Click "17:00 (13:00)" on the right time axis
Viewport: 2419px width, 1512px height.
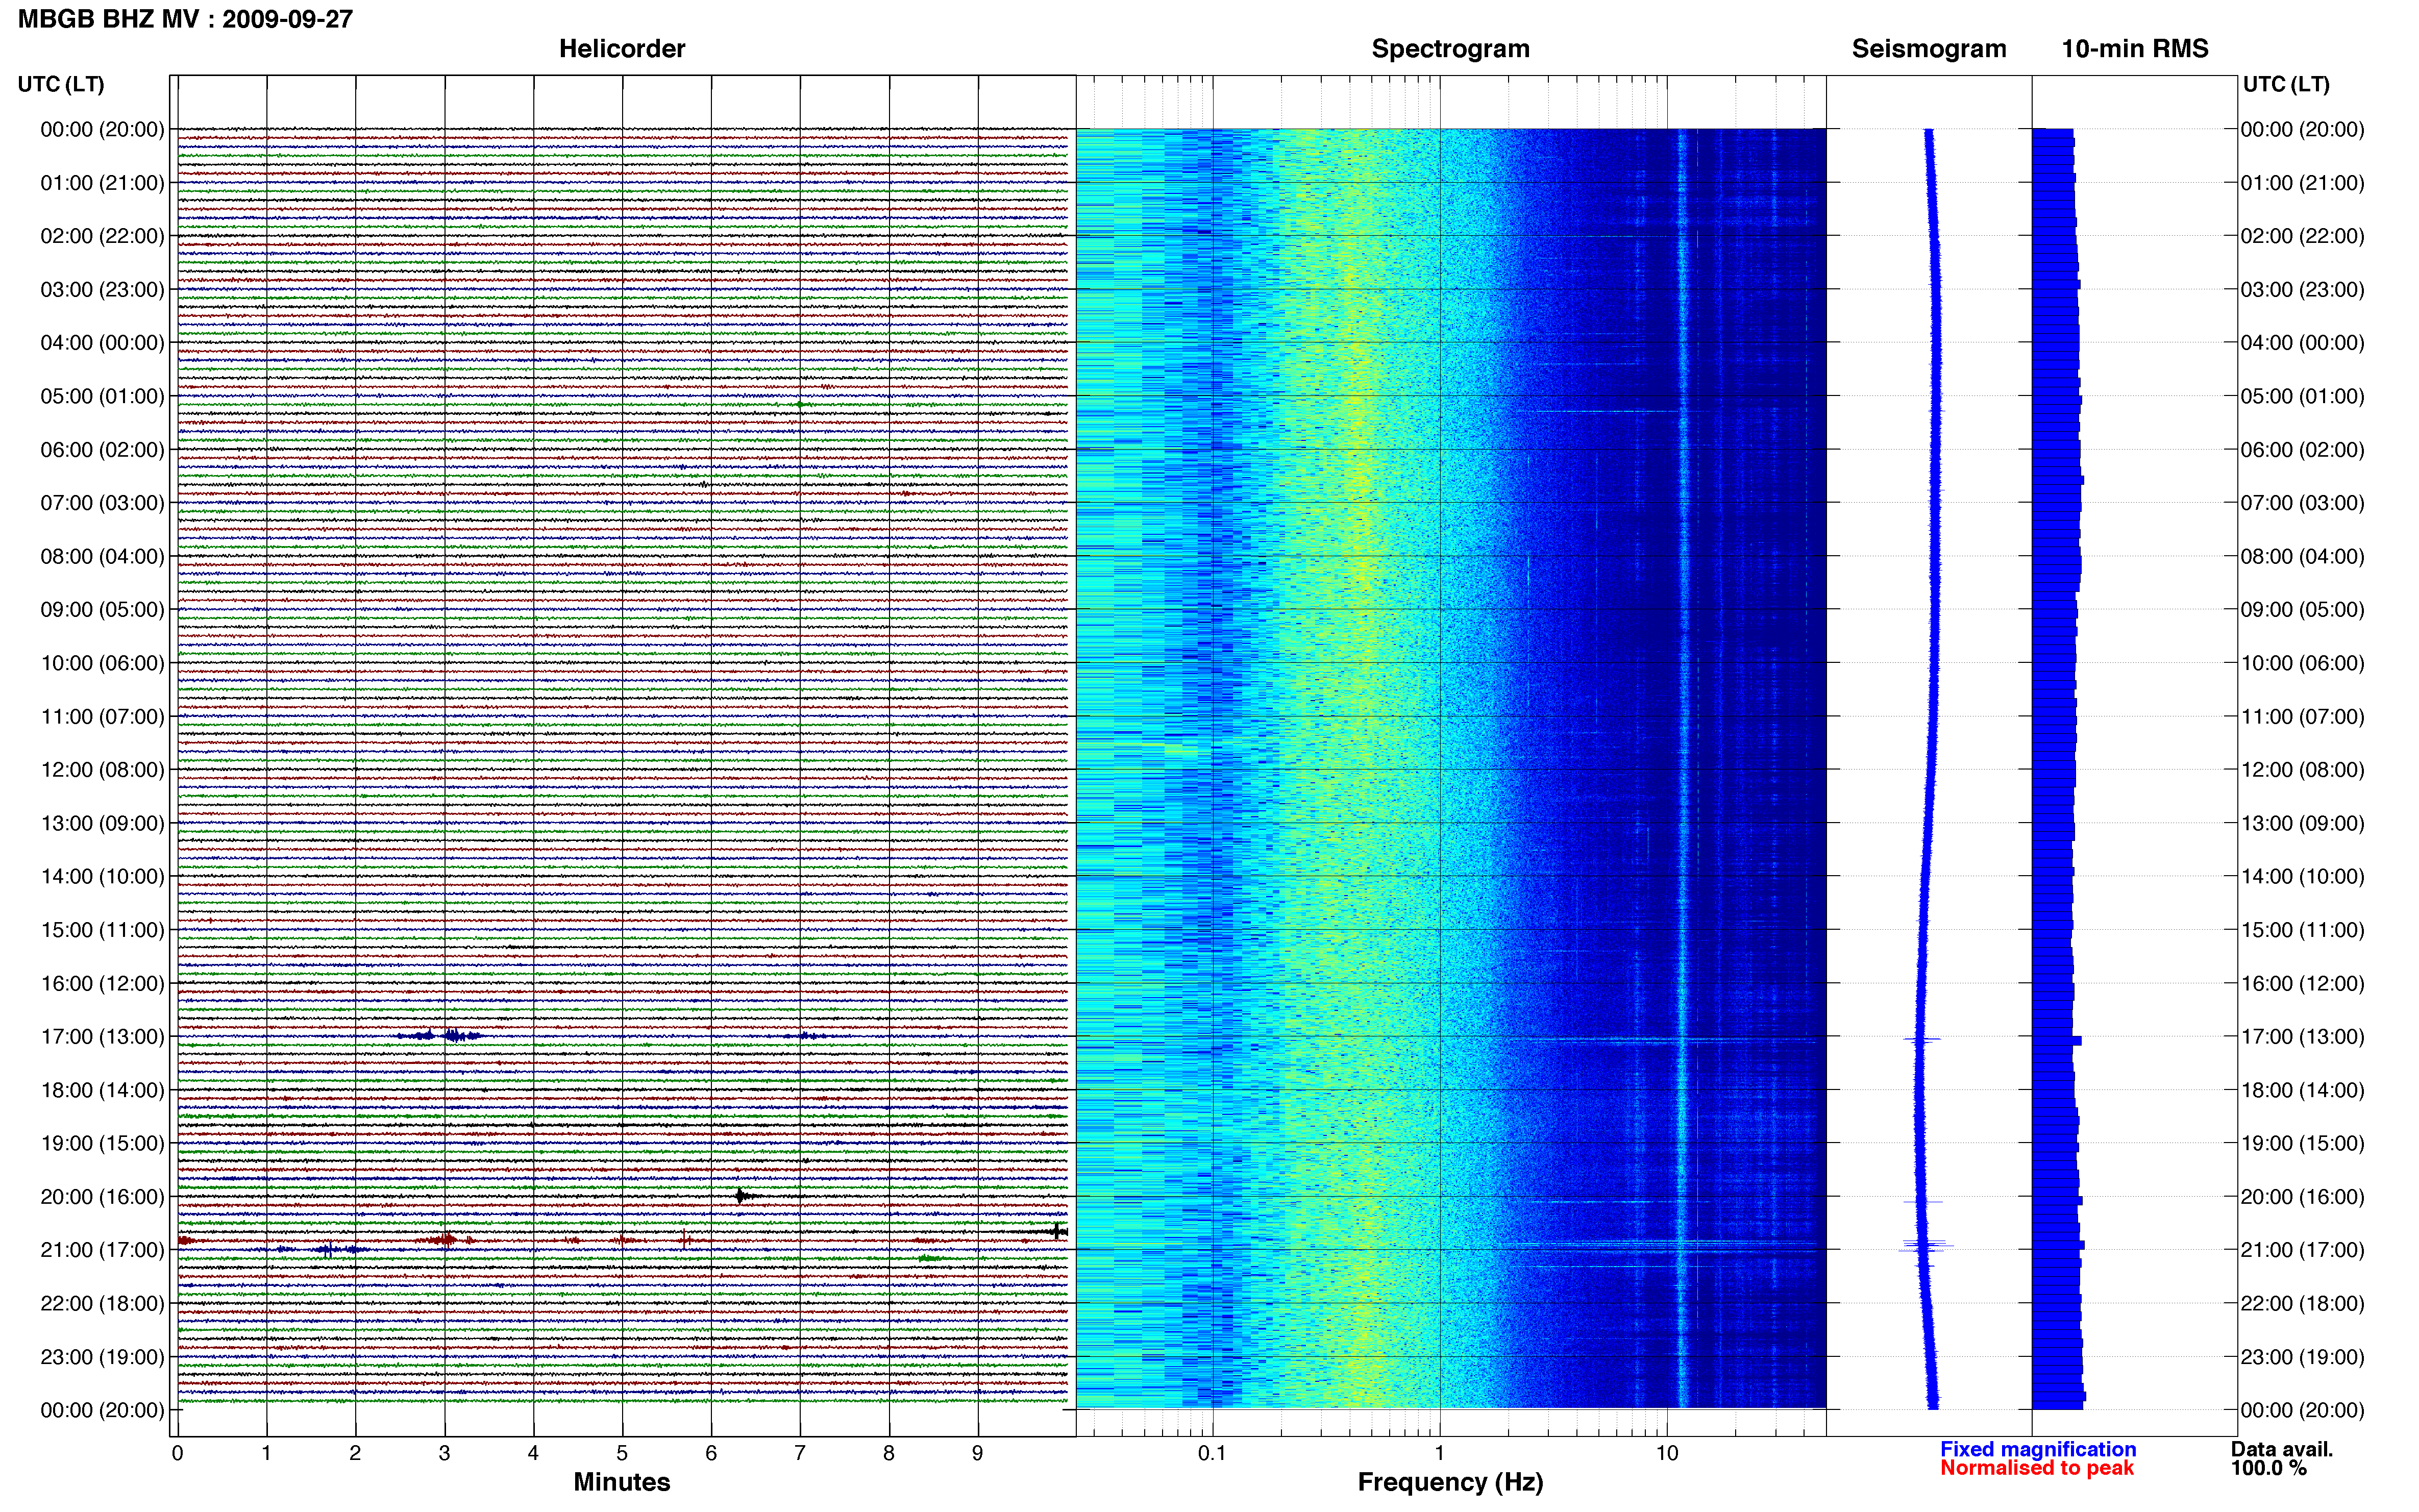(2302, 1037)
